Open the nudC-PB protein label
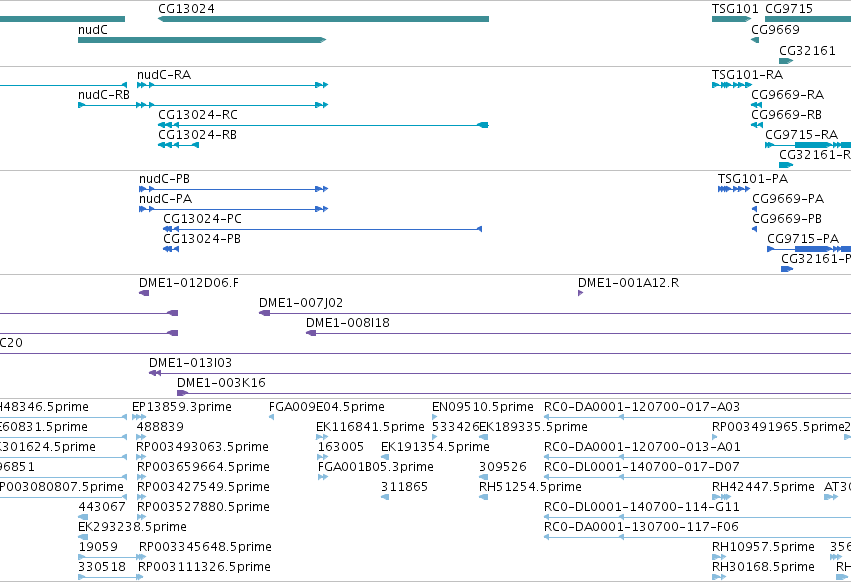 tap(164, 179)
